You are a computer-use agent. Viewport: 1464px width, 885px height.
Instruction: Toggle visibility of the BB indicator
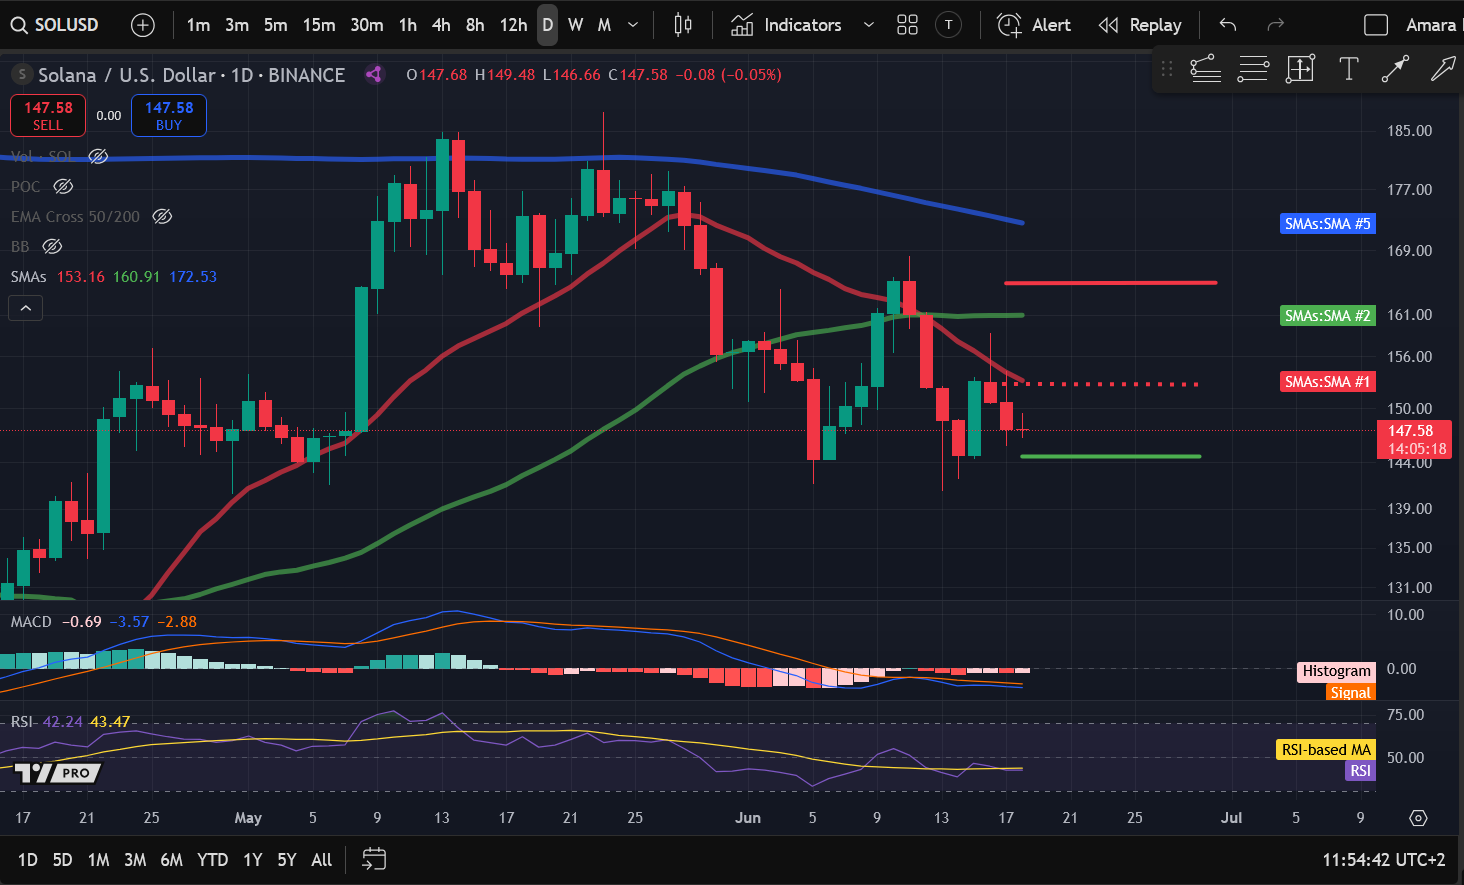point(52,246)
